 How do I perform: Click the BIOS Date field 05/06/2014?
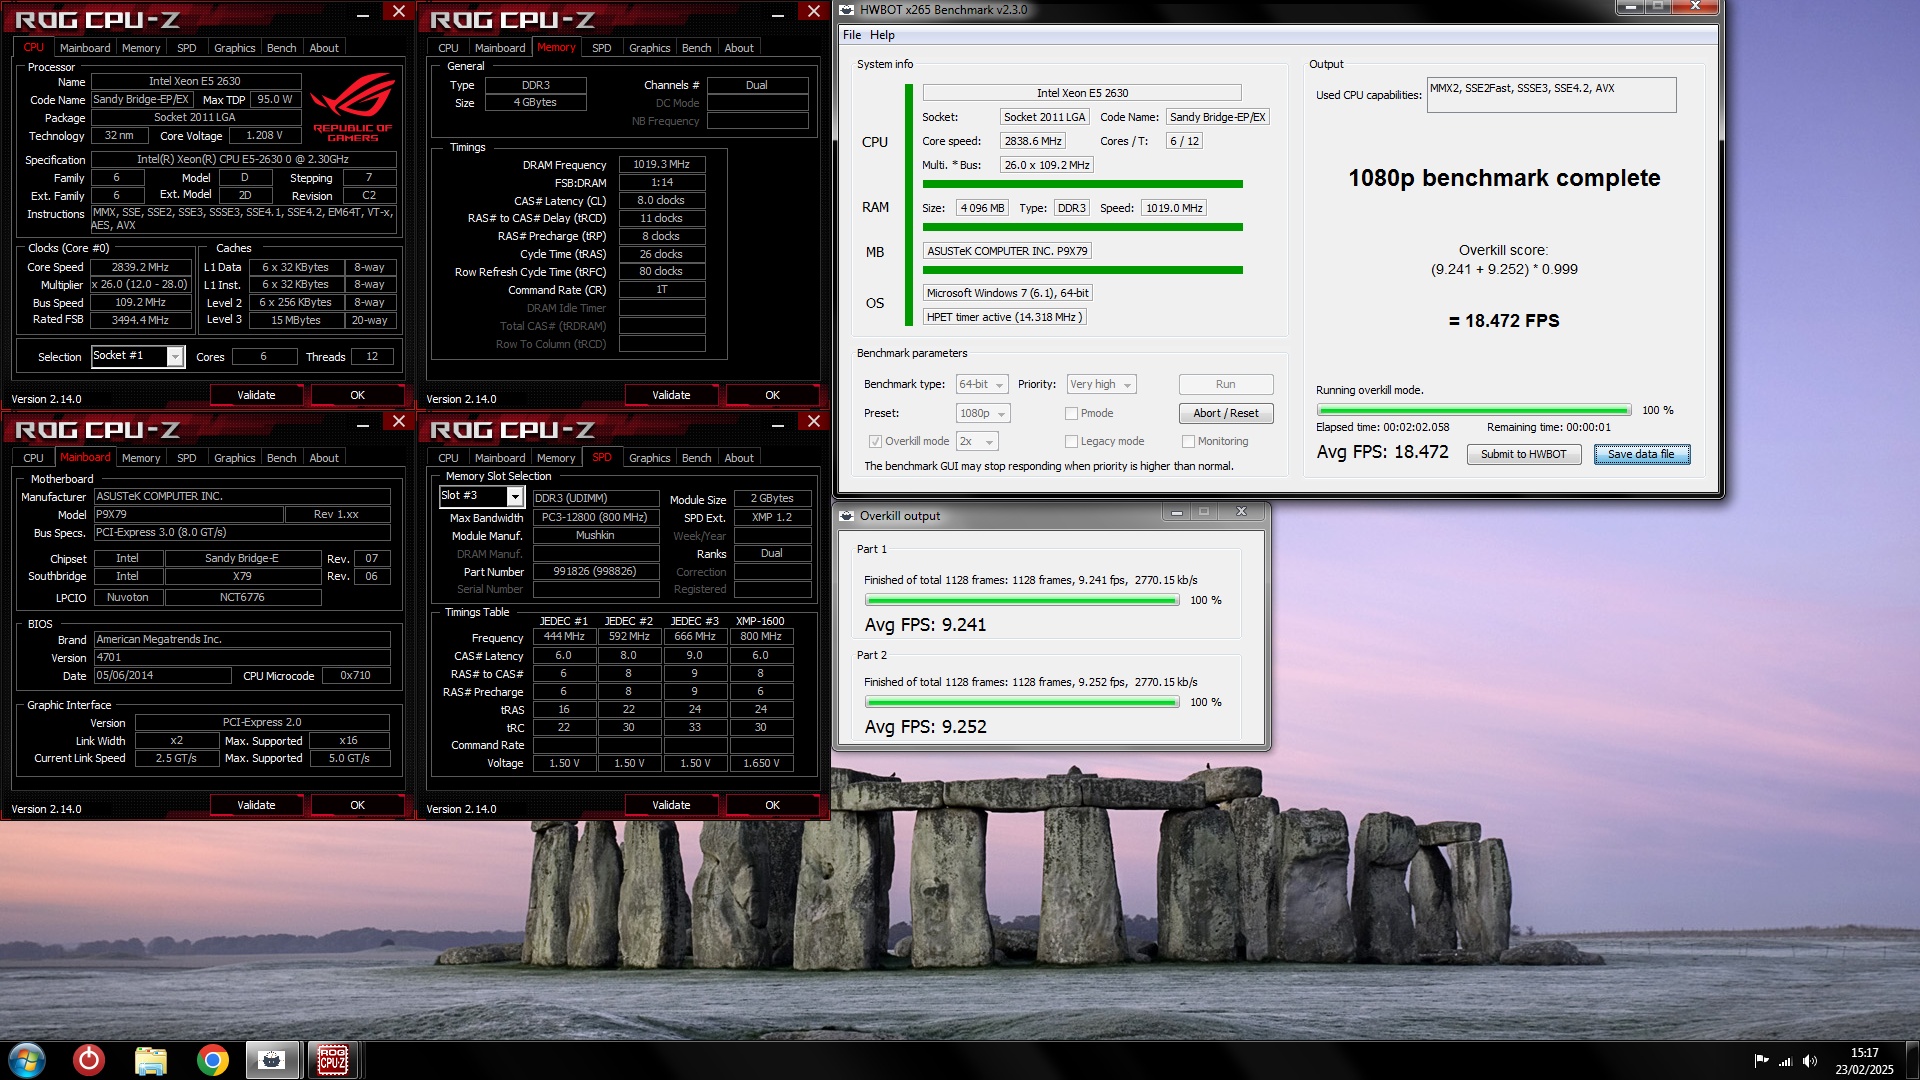click(162, 675)
